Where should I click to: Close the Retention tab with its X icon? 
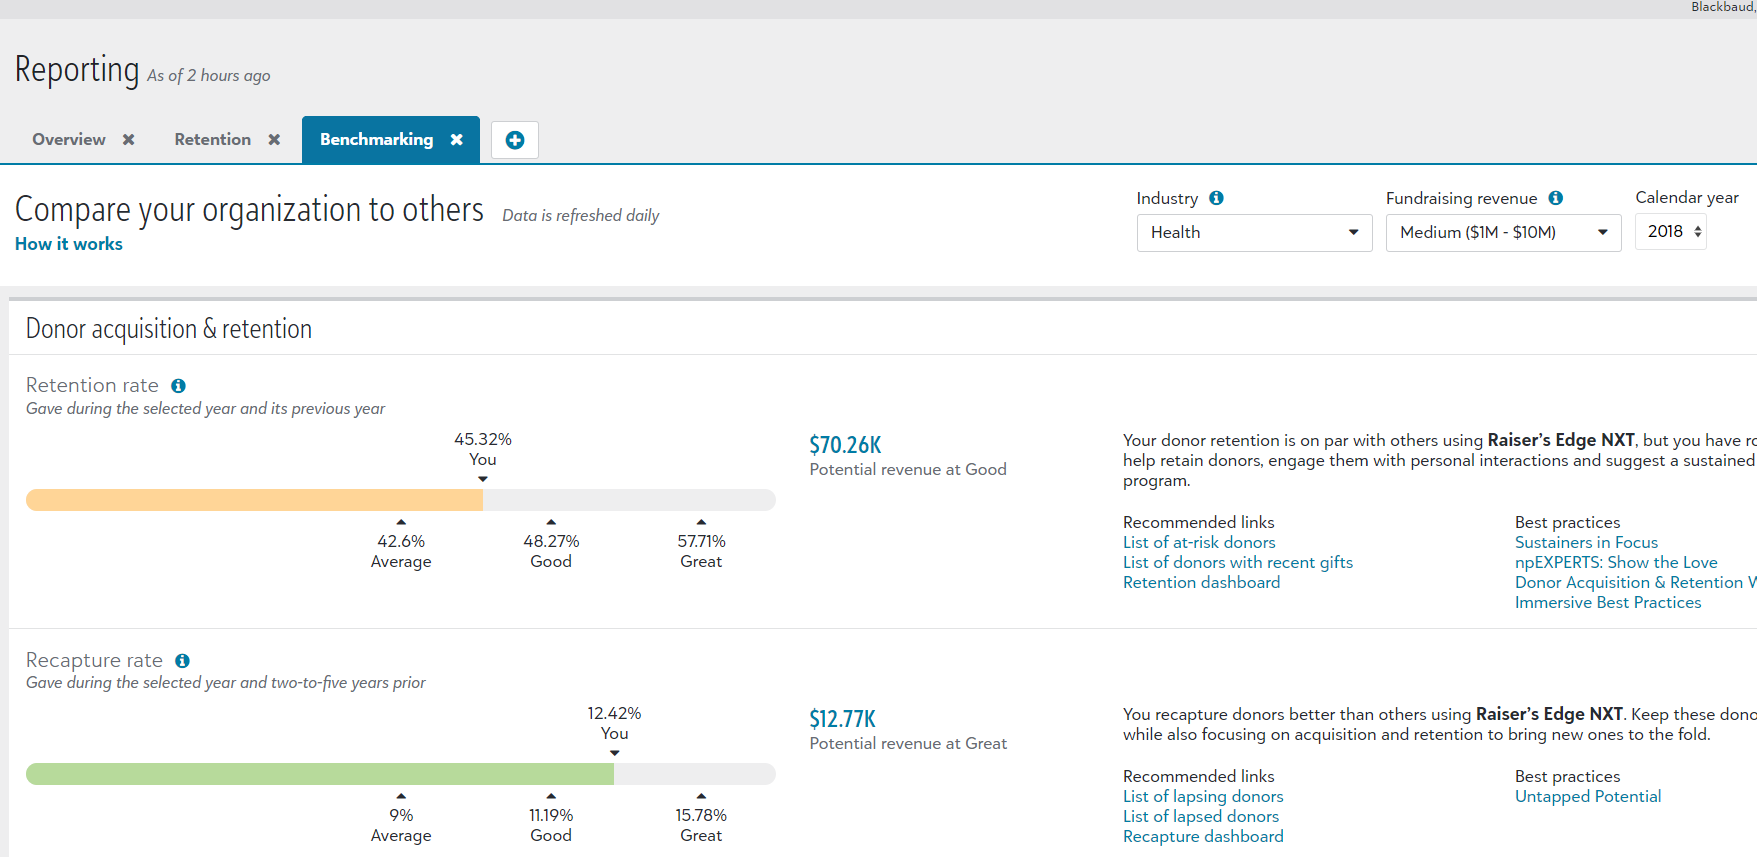pyautogui.click(x=274, y=140)
